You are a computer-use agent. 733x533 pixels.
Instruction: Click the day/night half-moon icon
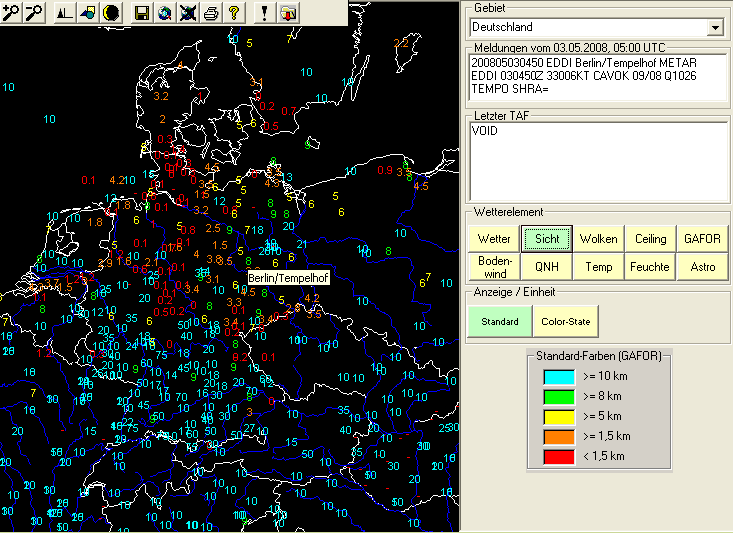(111, 12)
